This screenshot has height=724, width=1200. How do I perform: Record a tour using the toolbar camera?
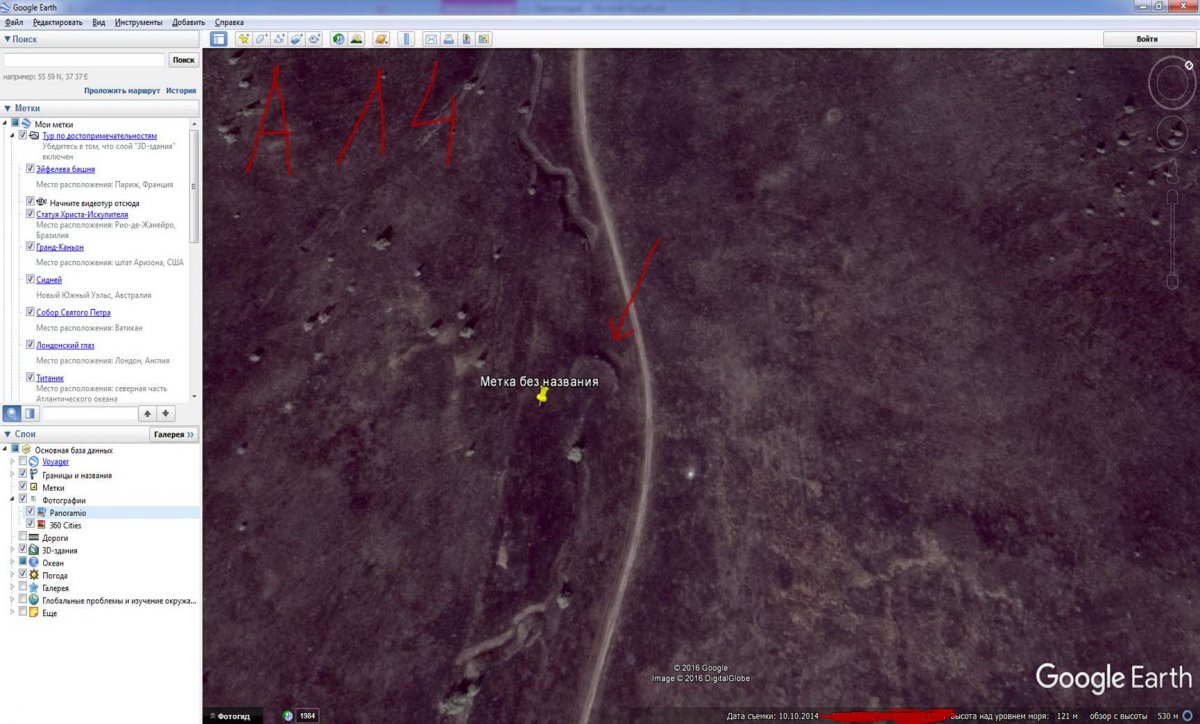point(315,39)
